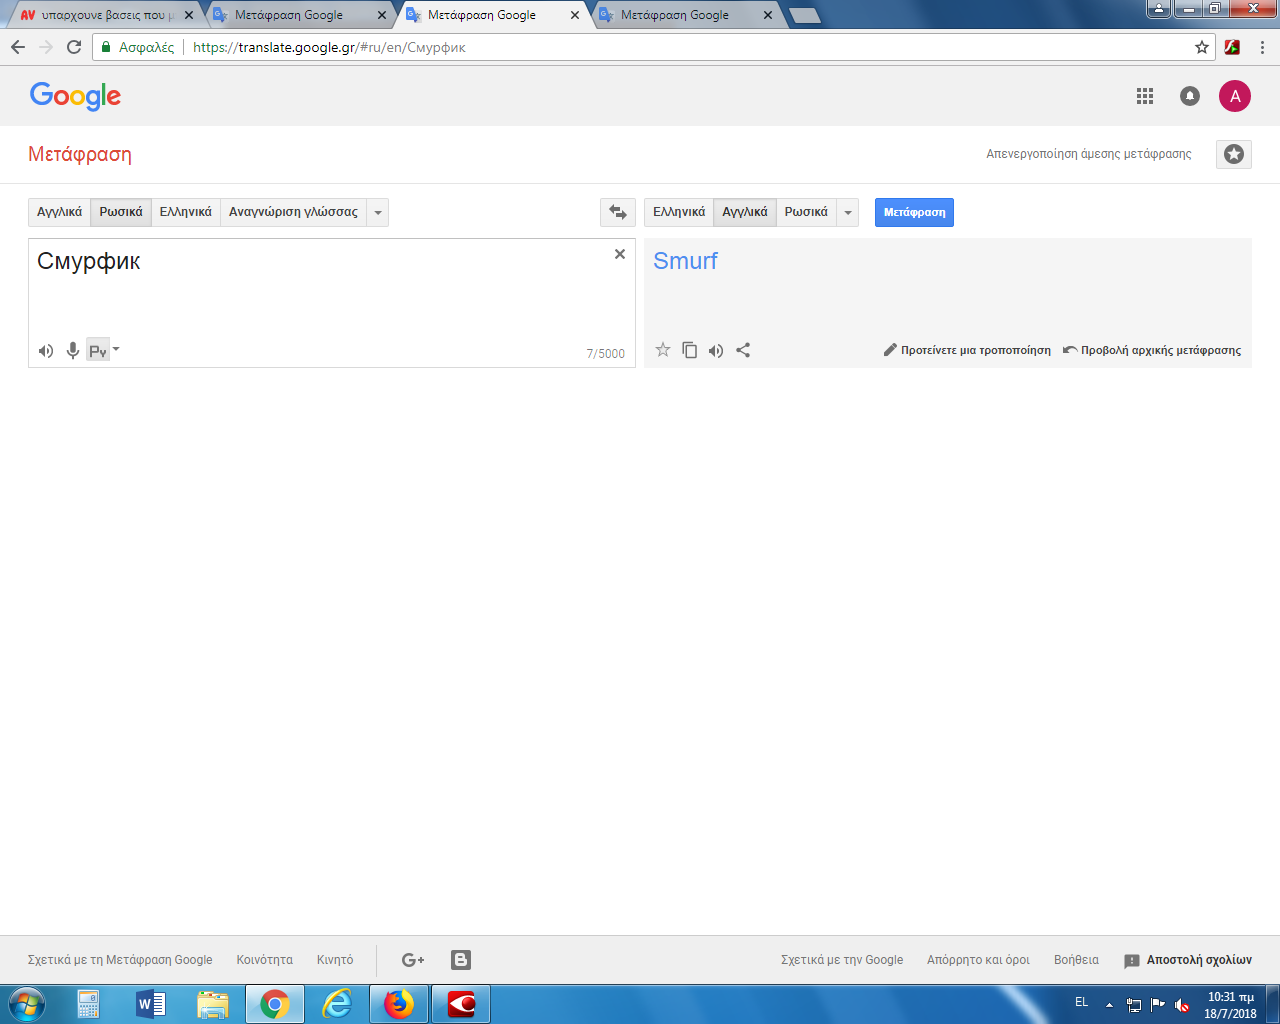Select Αναγνώριση γλώσσας source option
1280x1024 pixels.
point(293,212)
